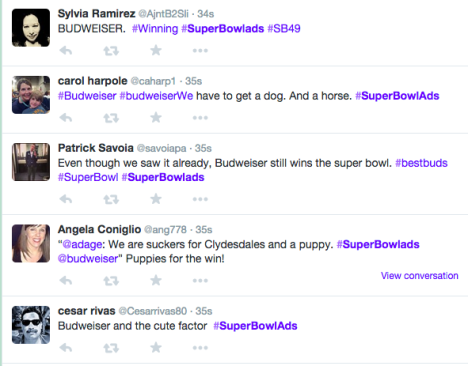Screen dimensions: 468x366
Task: Open the #bestbuds hashtag link
Action: [421, 163]
